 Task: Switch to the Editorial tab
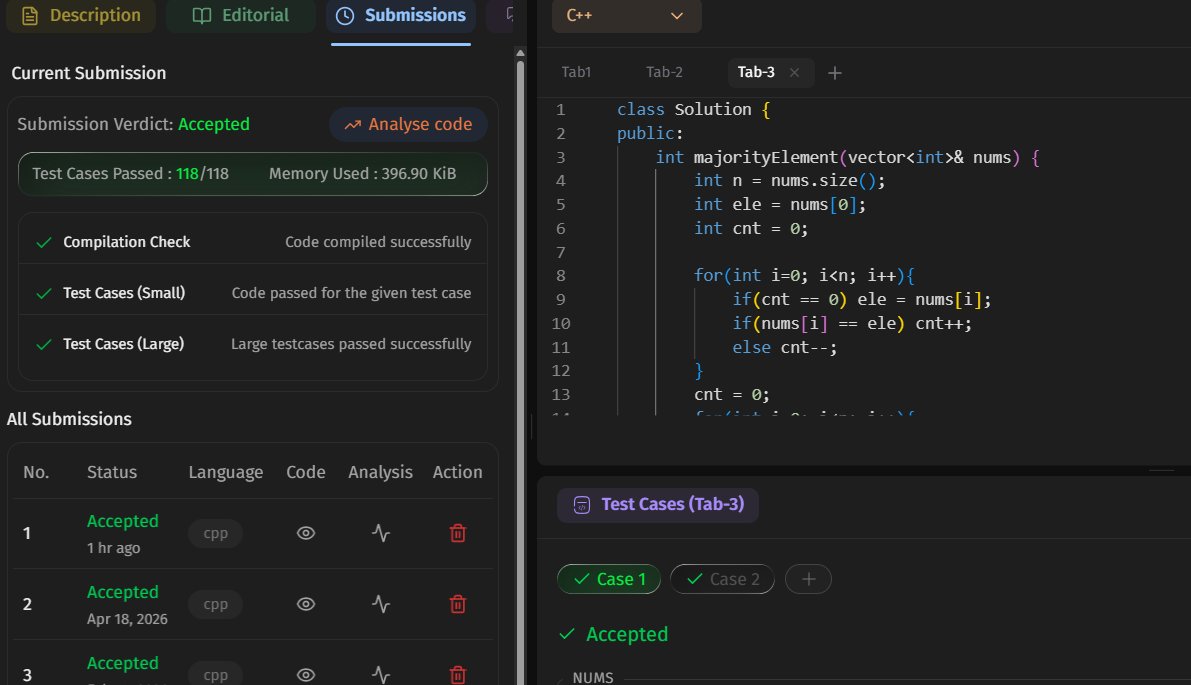[241, 15]
